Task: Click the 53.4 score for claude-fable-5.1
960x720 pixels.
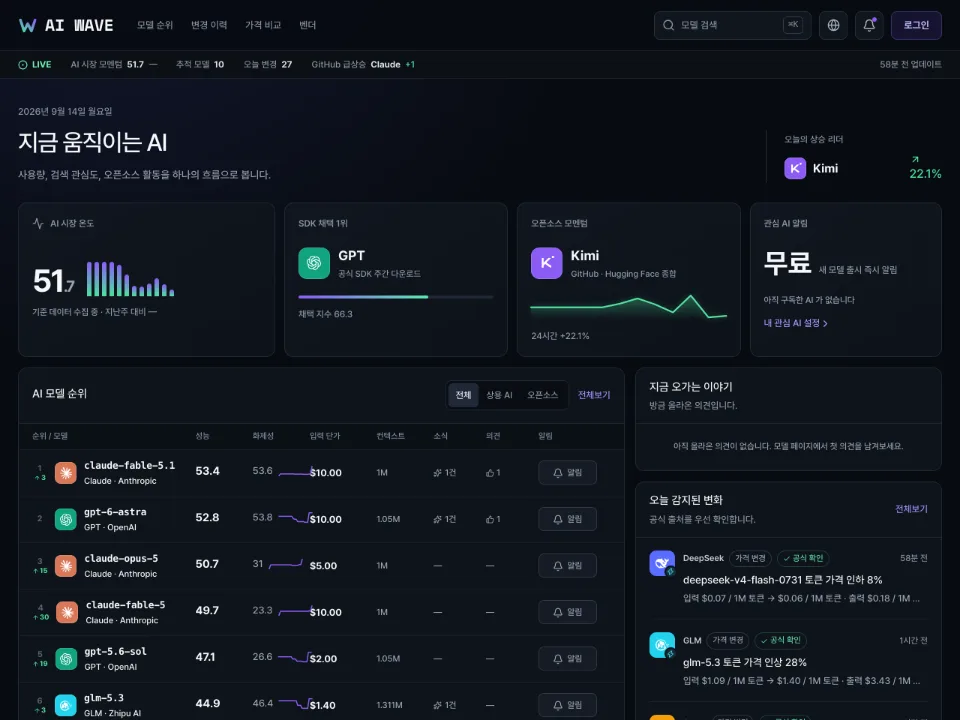Action: (x=208, y=471)
